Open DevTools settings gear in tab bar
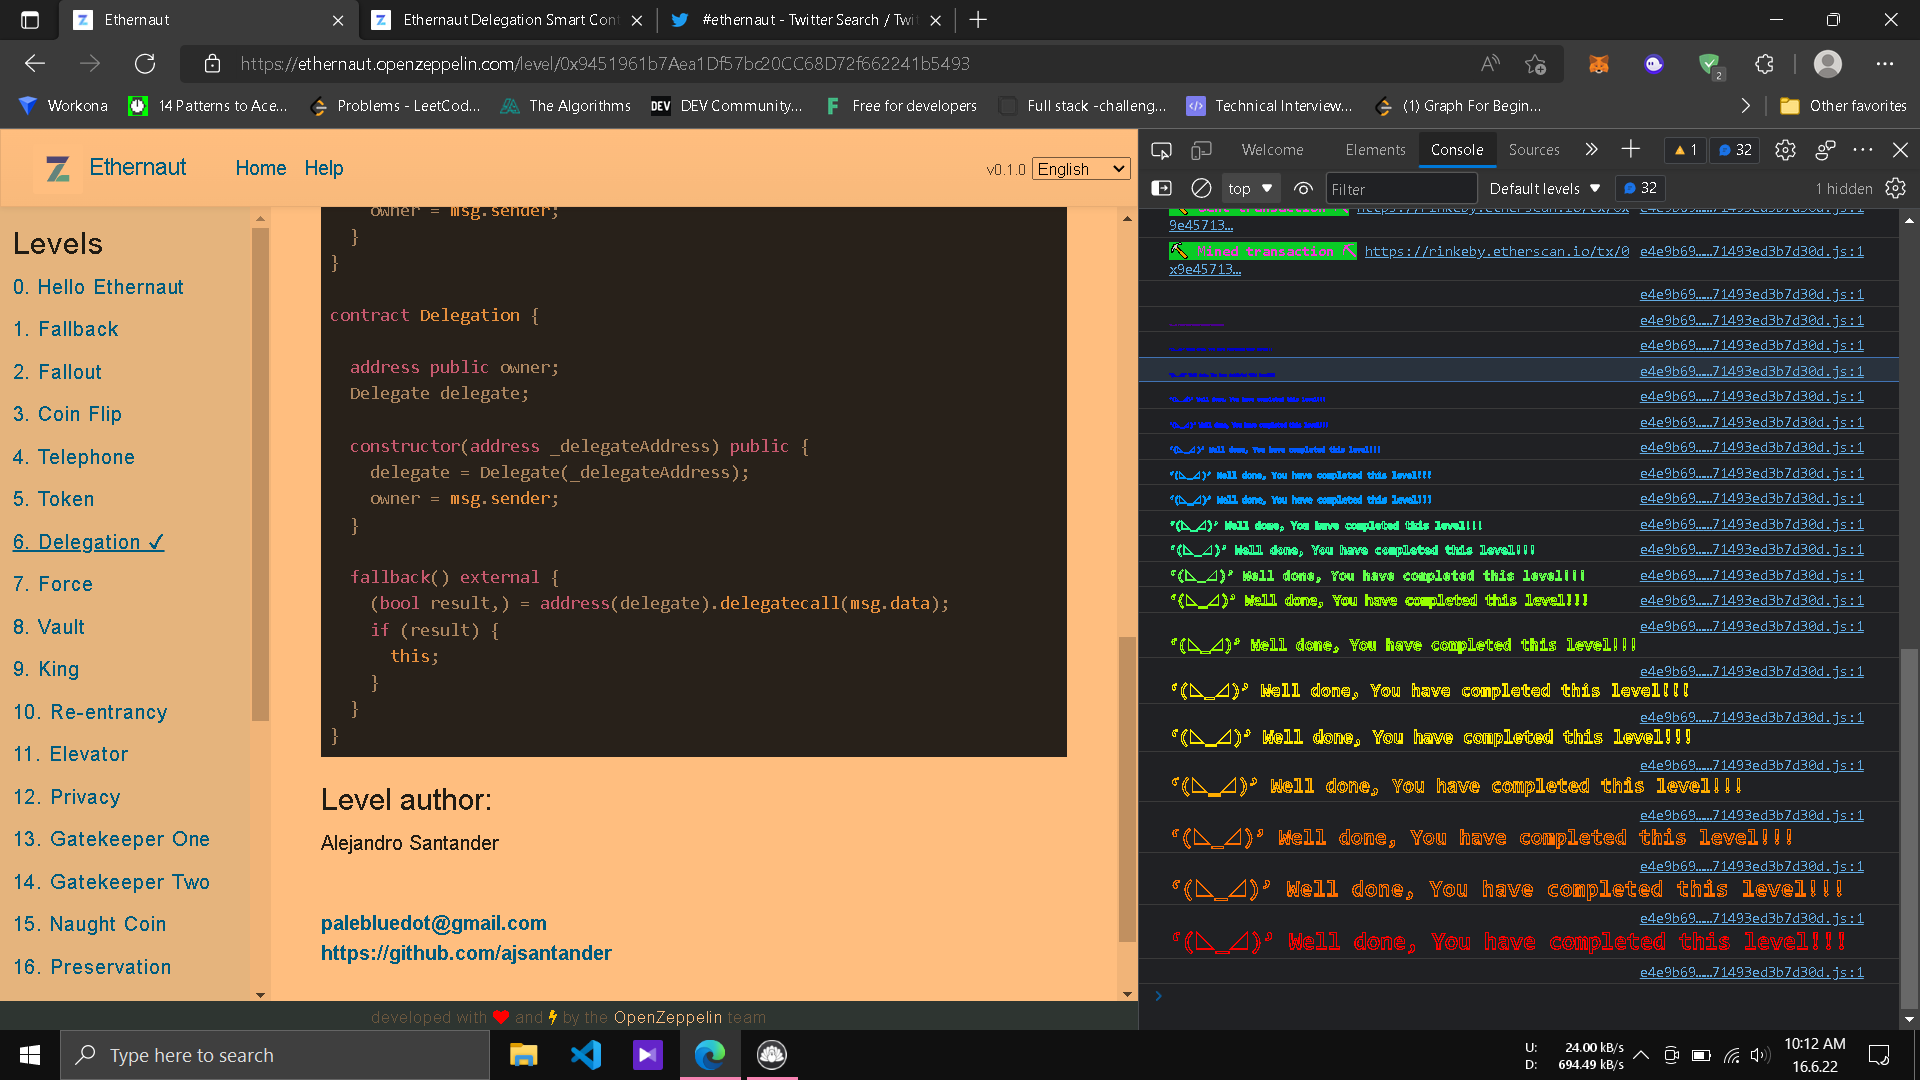Screen dimensions: 1920x1080 click(1785, 150)
